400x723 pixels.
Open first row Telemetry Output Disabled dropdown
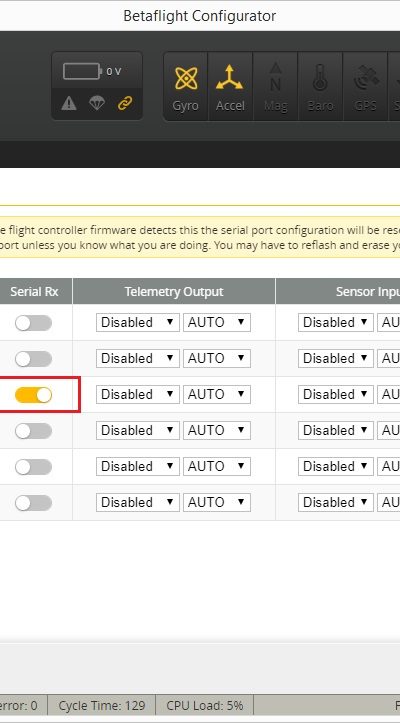pos(137,322)
